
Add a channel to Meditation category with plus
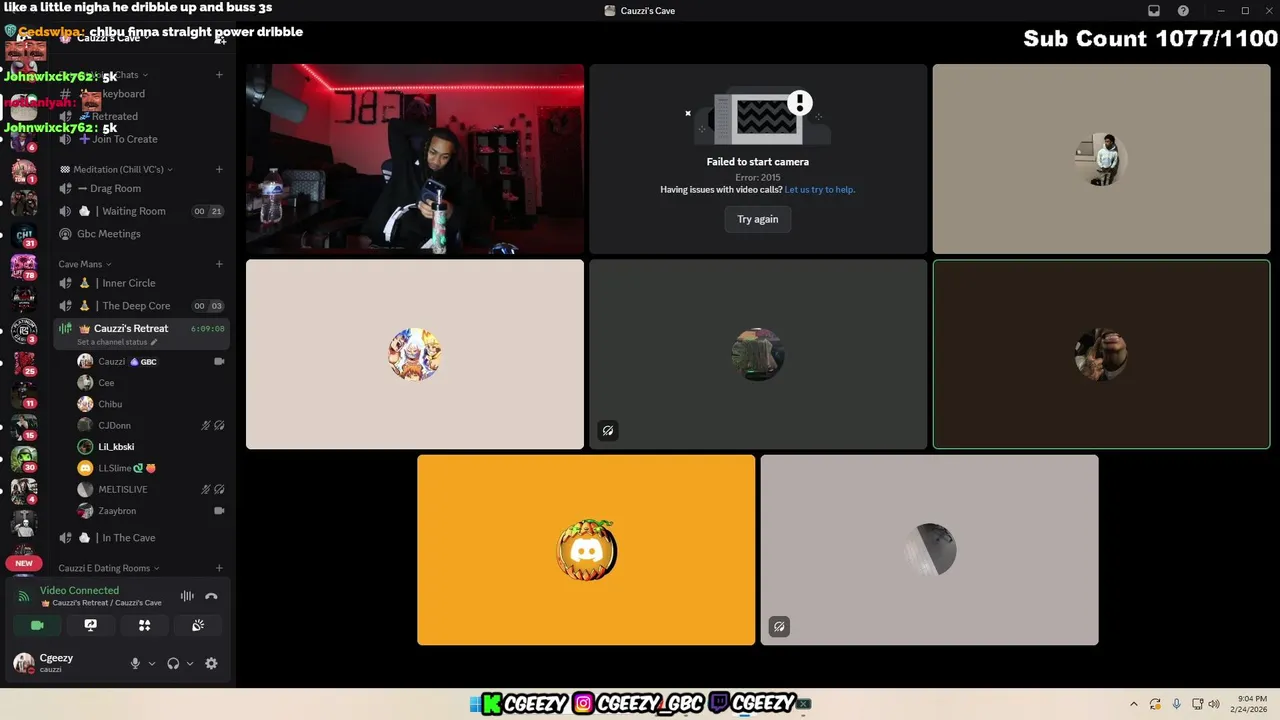pyautogui.click(x=219, y=169)
